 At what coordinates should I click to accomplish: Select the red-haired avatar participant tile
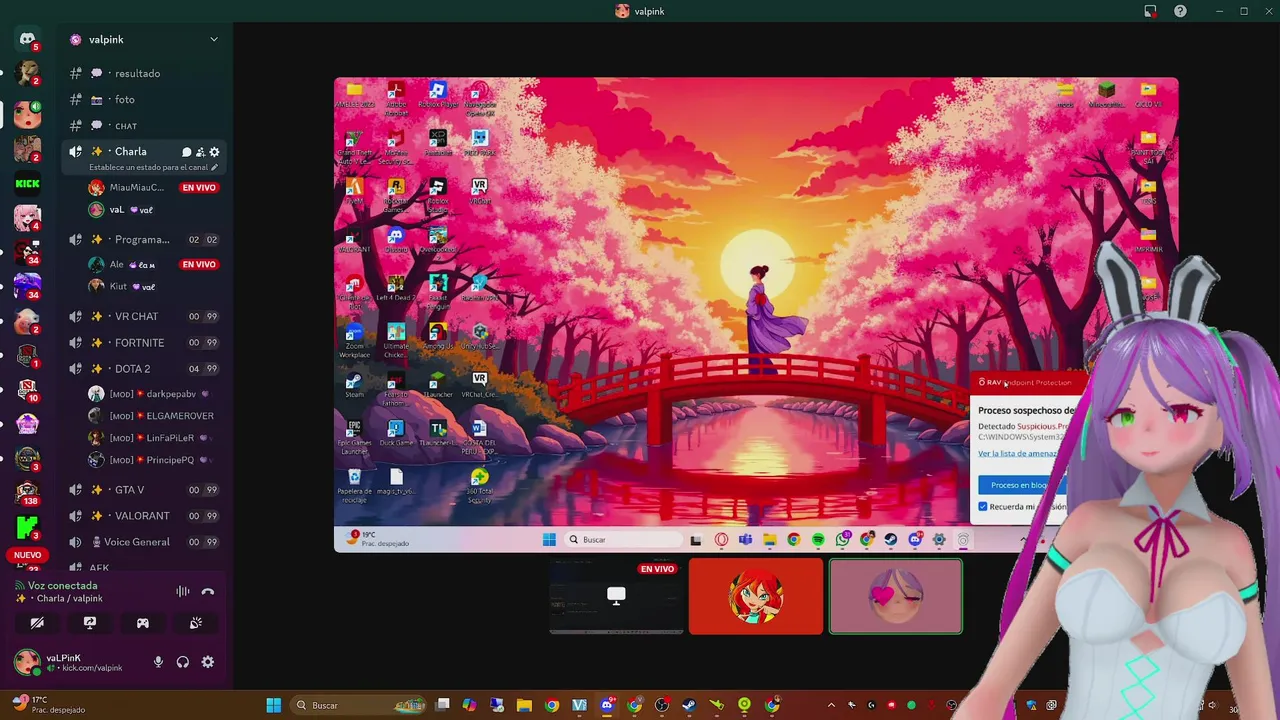click(756, 596)
